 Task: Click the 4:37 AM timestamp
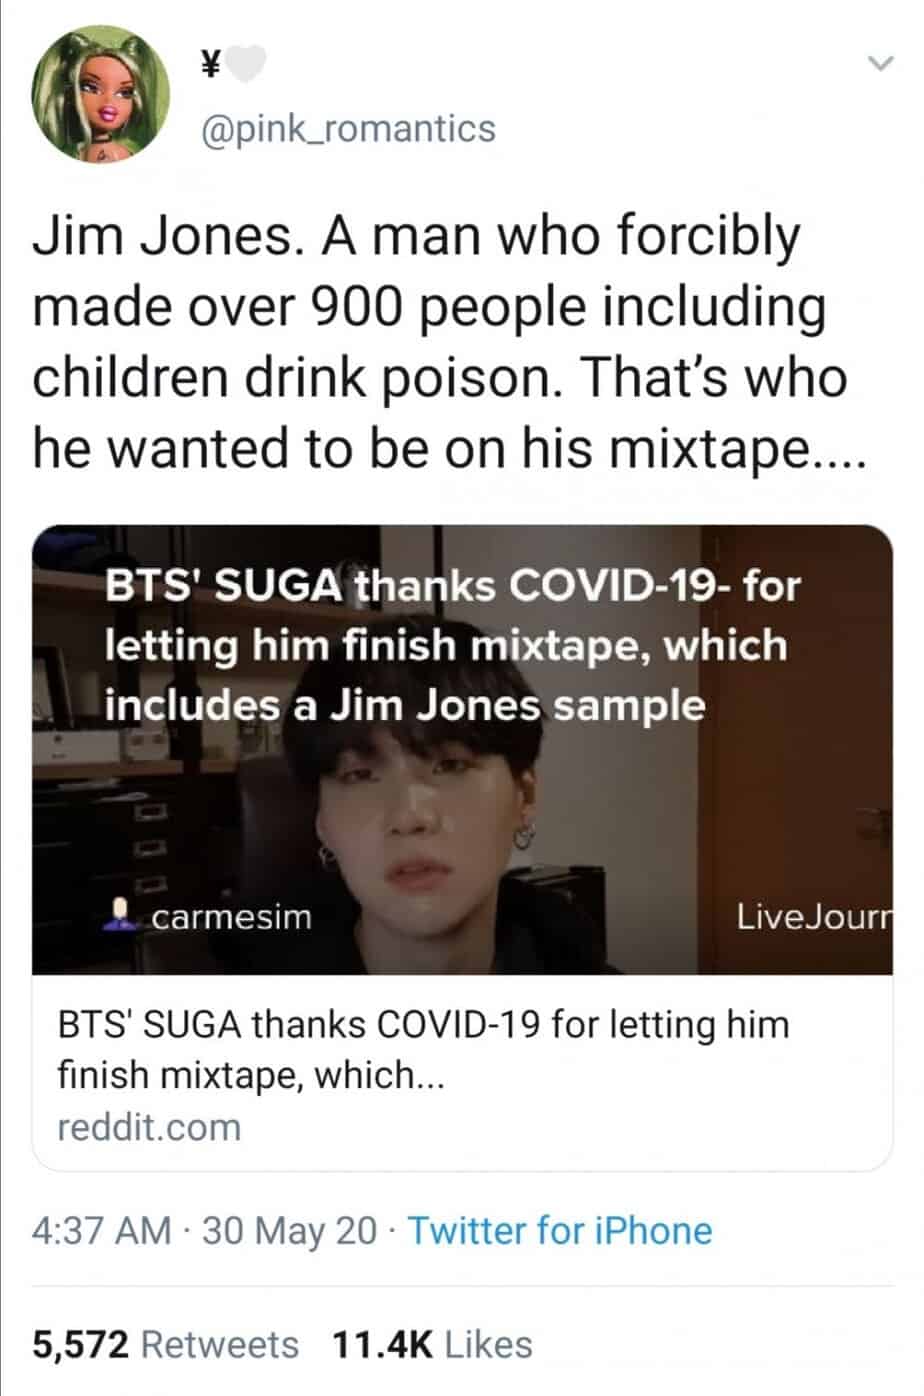(102, 1230)
